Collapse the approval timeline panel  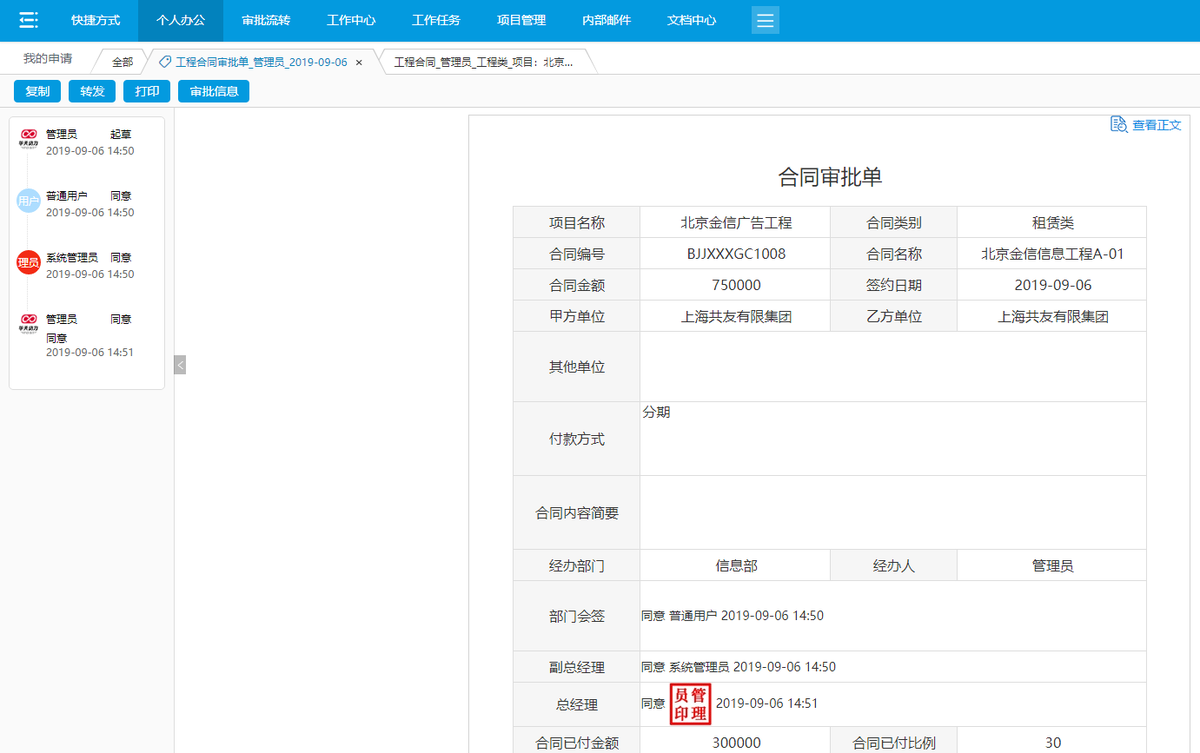pyautogui.click(x=180, y=364)
